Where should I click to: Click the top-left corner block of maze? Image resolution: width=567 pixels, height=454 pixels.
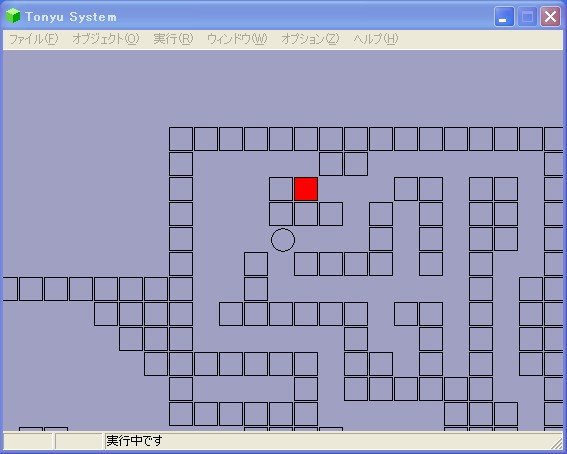point(181,139)
